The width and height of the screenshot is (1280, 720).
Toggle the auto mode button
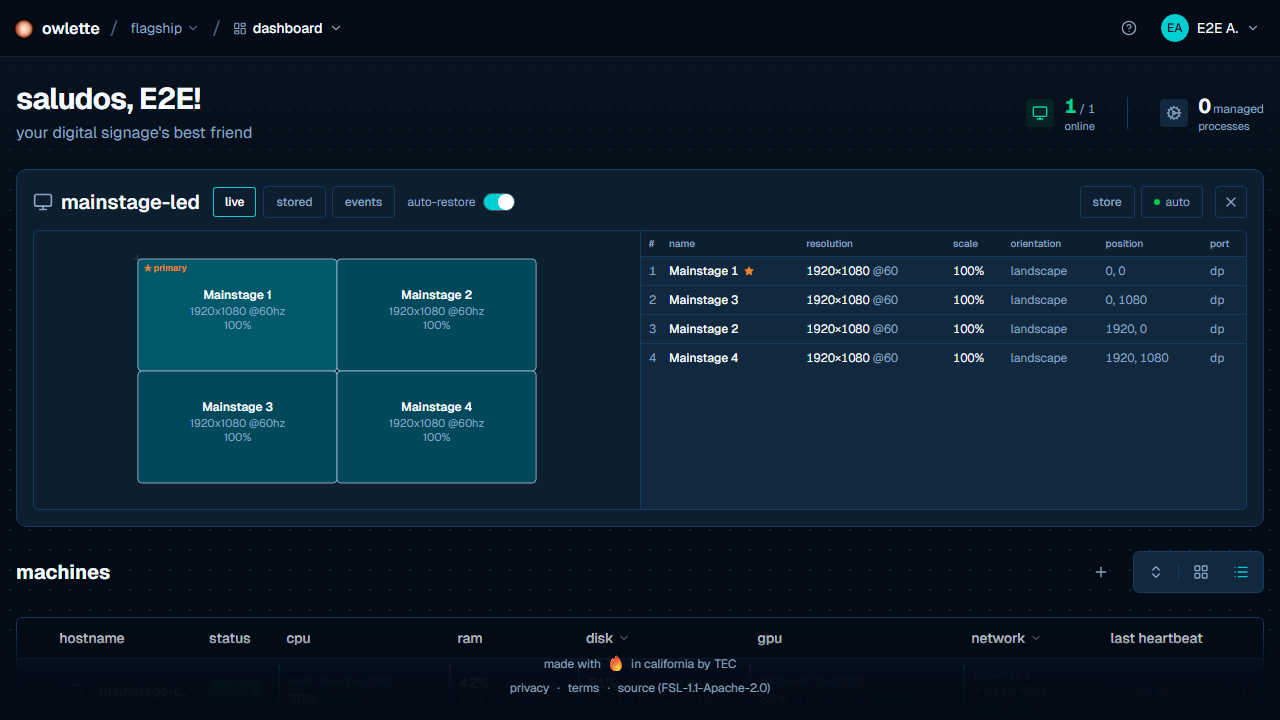point(1171,202)
